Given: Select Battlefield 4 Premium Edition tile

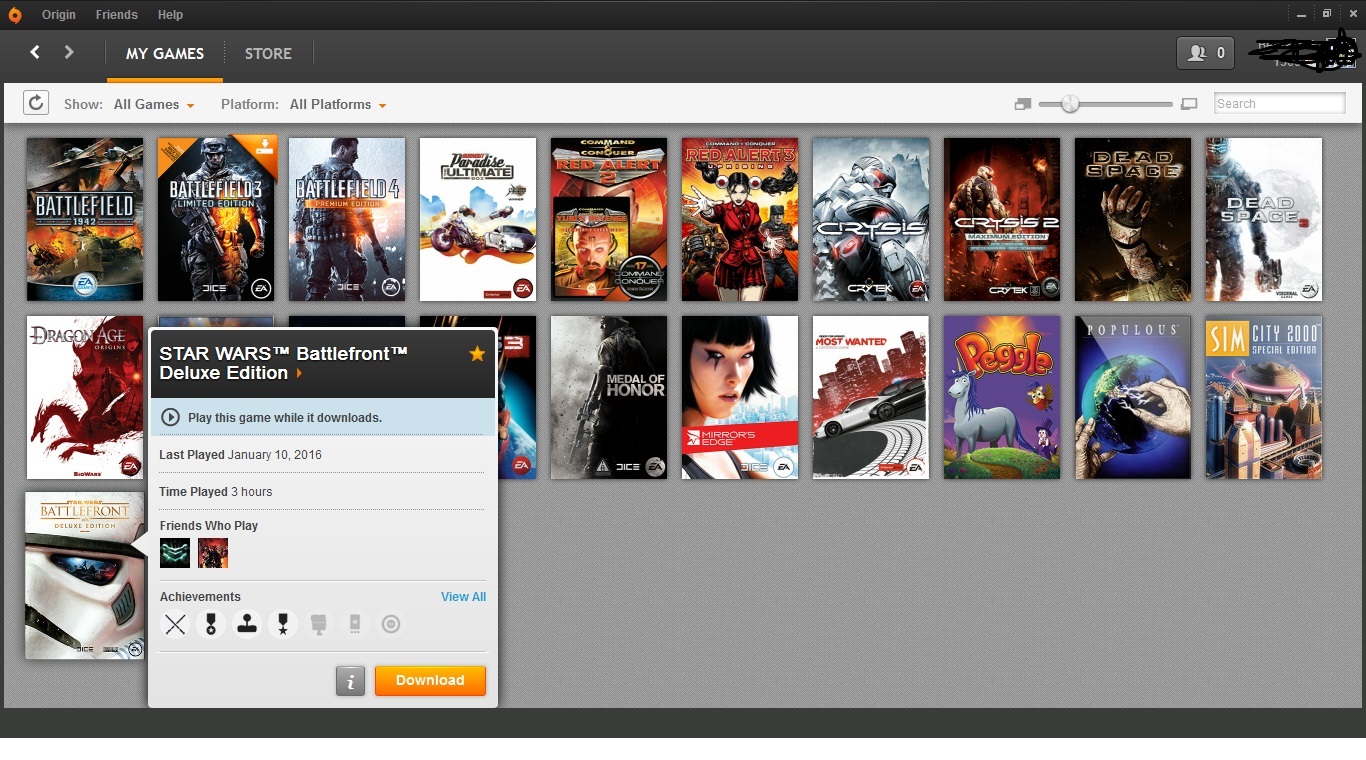Looking at the screenshot, I should [347, 219].
